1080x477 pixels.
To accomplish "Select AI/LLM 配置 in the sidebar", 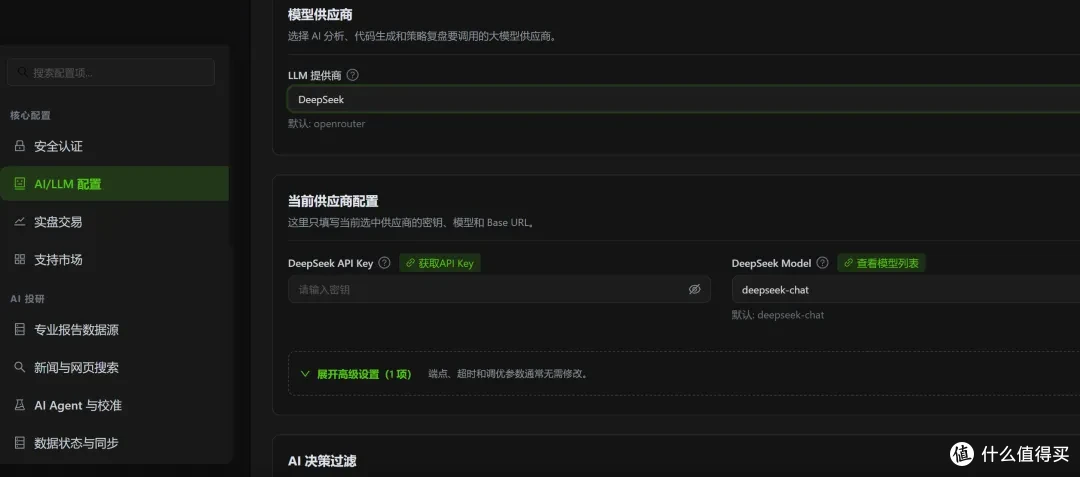I will (x=114, y=184).
